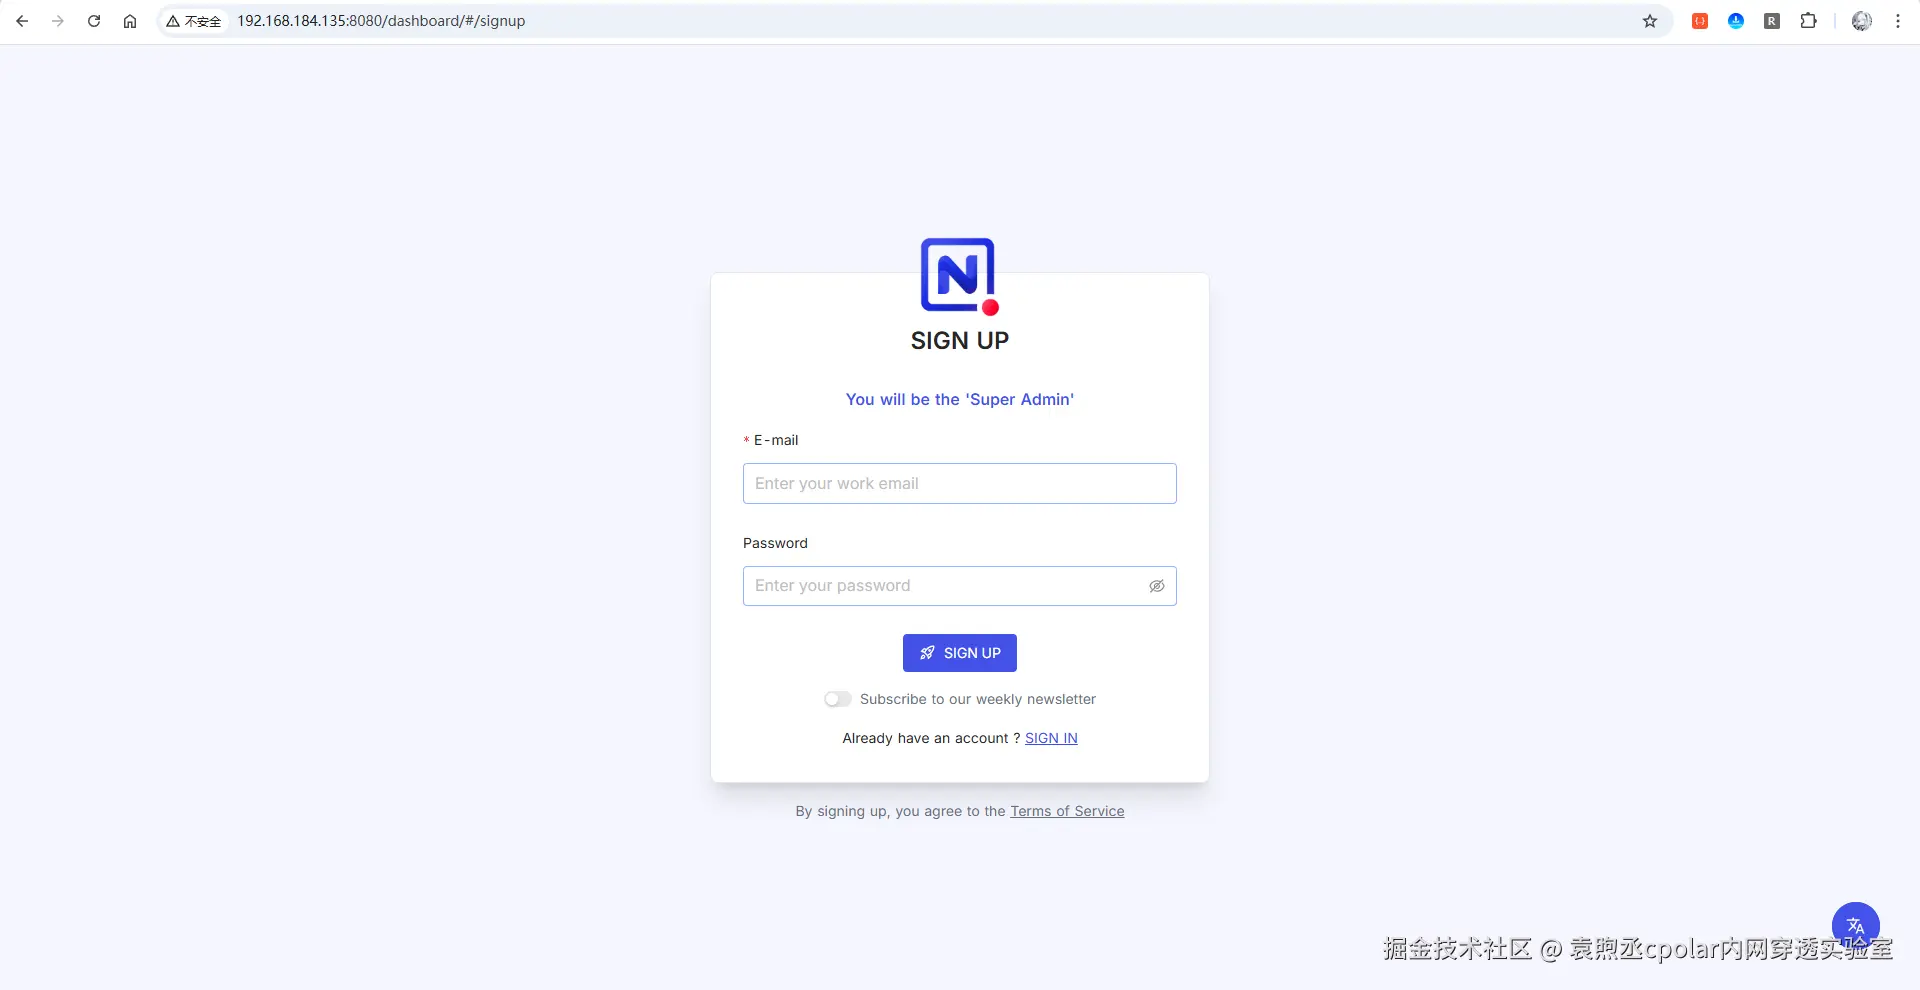Screen dimensions: 1920x990
Task: Open the browser three-dot menu
Action: click(1898, 21)
